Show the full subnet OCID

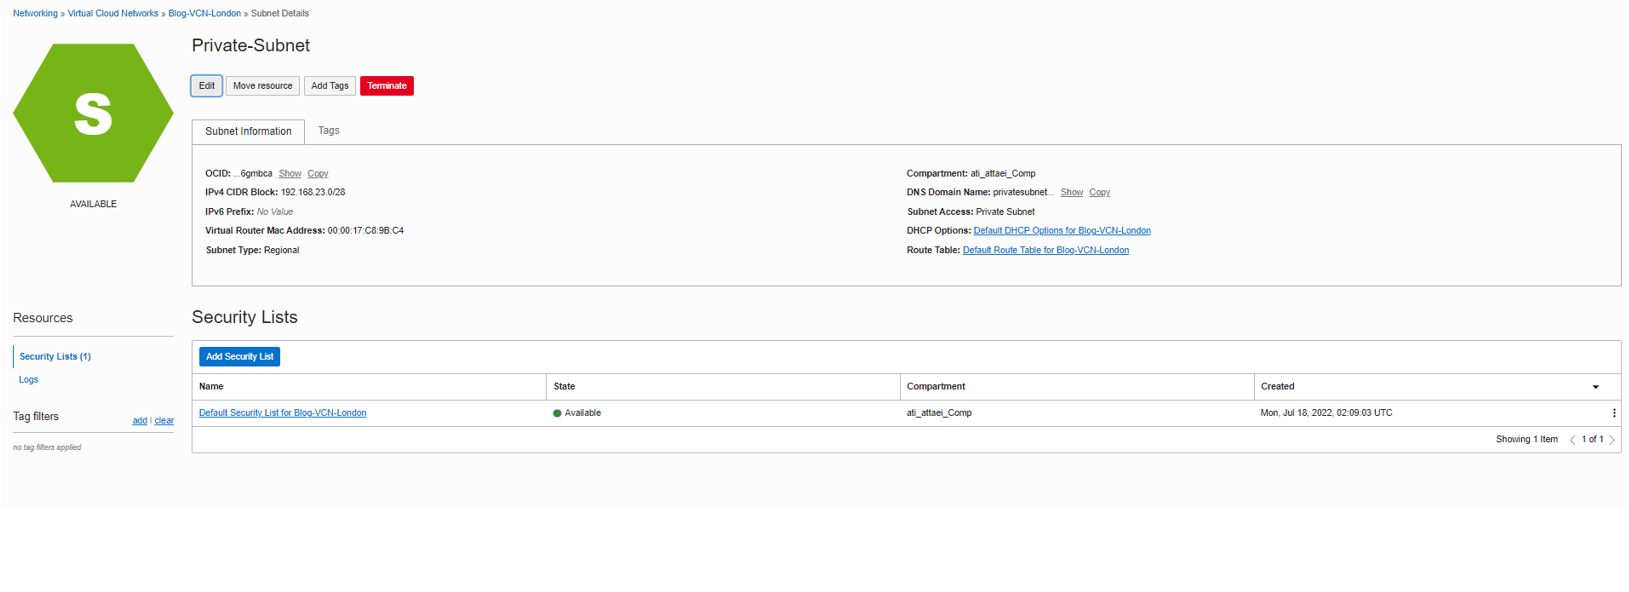coord(289,174)
